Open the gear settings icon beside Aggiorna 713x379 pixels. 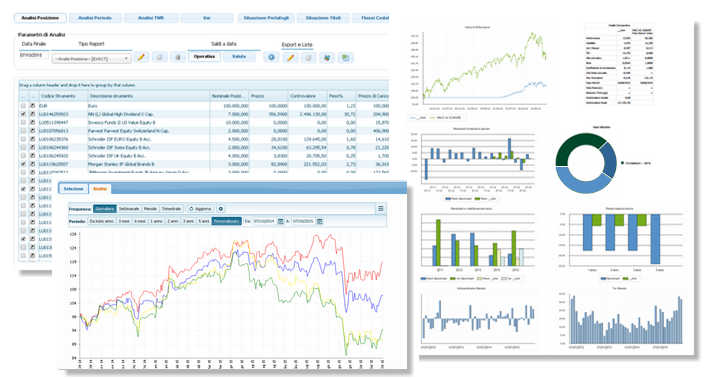(x=221, y=209)
